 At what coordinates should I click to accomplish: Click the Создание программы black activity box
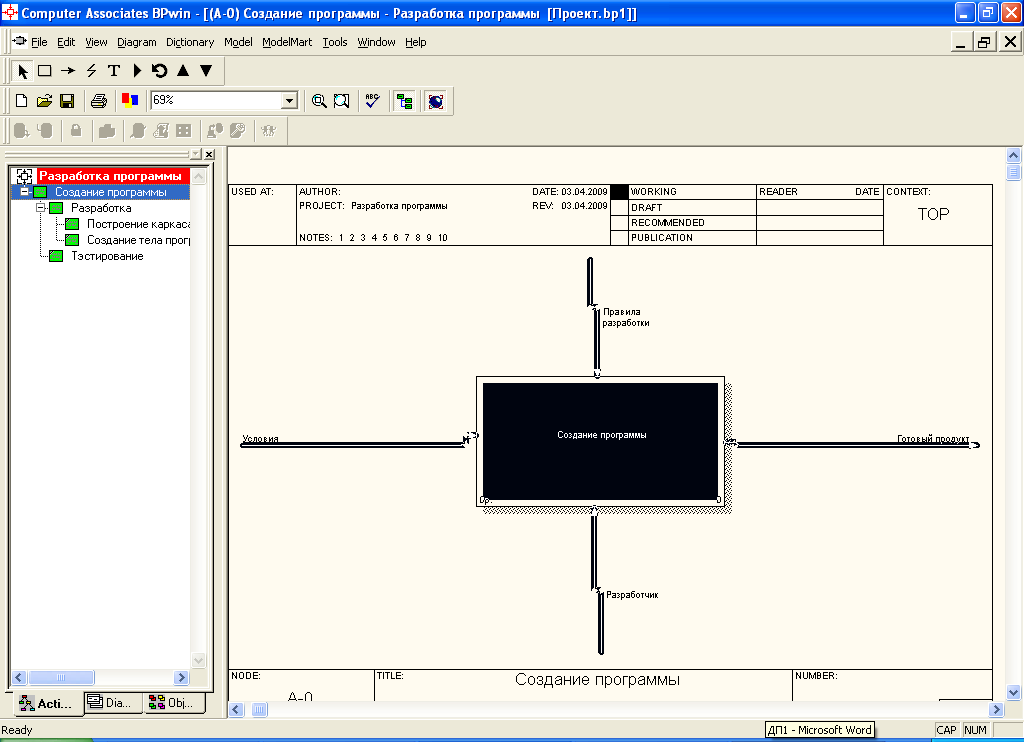click(600, 440)
